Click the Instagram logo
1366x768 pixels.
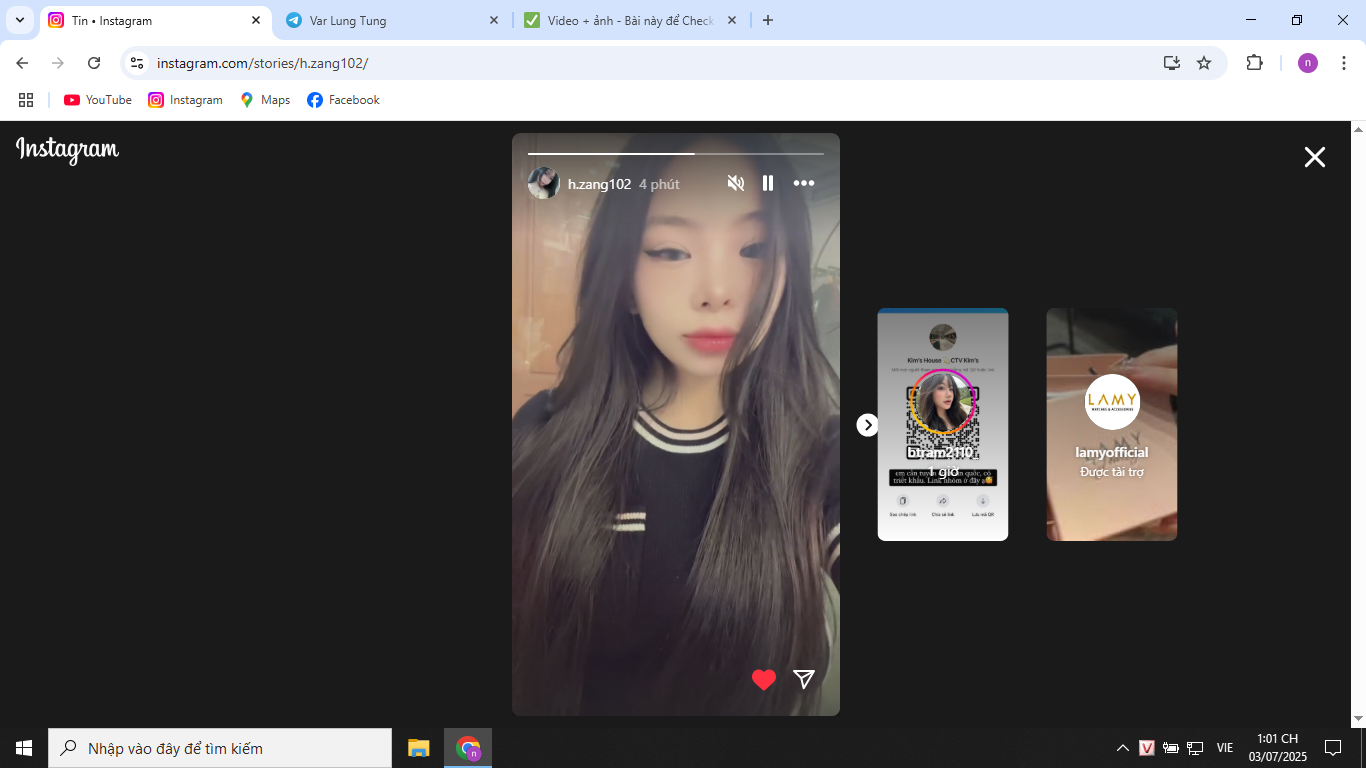(x=67, y=150)
